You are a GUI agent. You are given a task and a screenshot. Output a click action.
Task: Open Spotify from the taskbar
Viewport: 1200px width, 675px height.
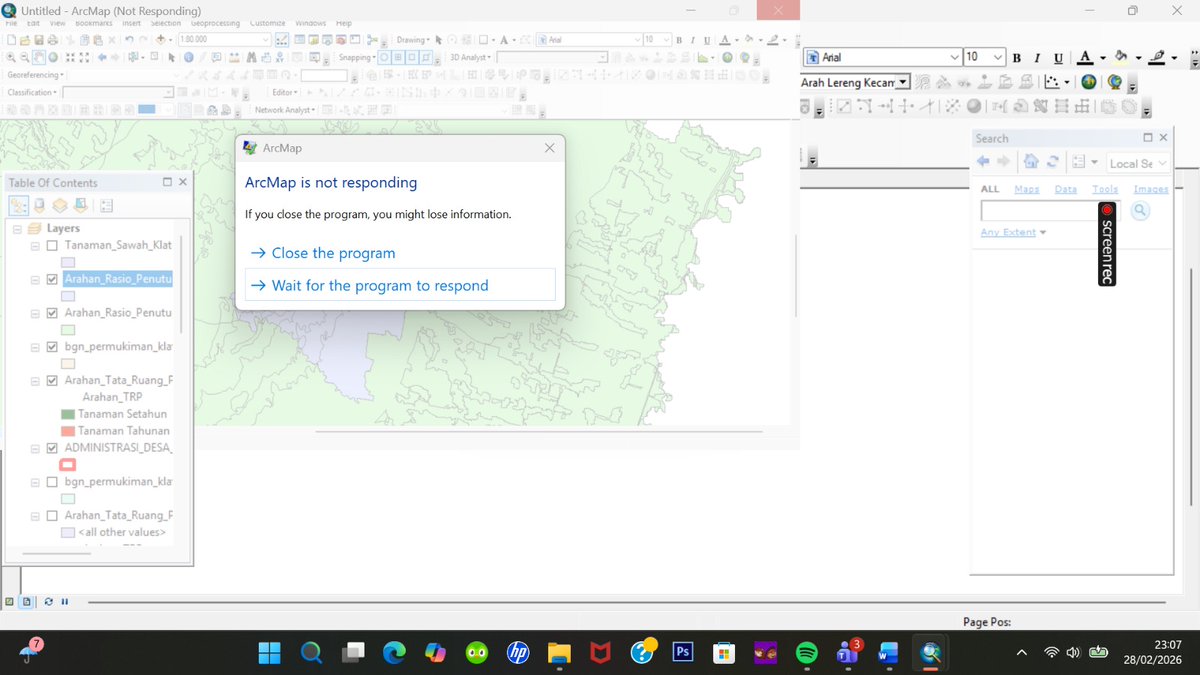point(807,653)
